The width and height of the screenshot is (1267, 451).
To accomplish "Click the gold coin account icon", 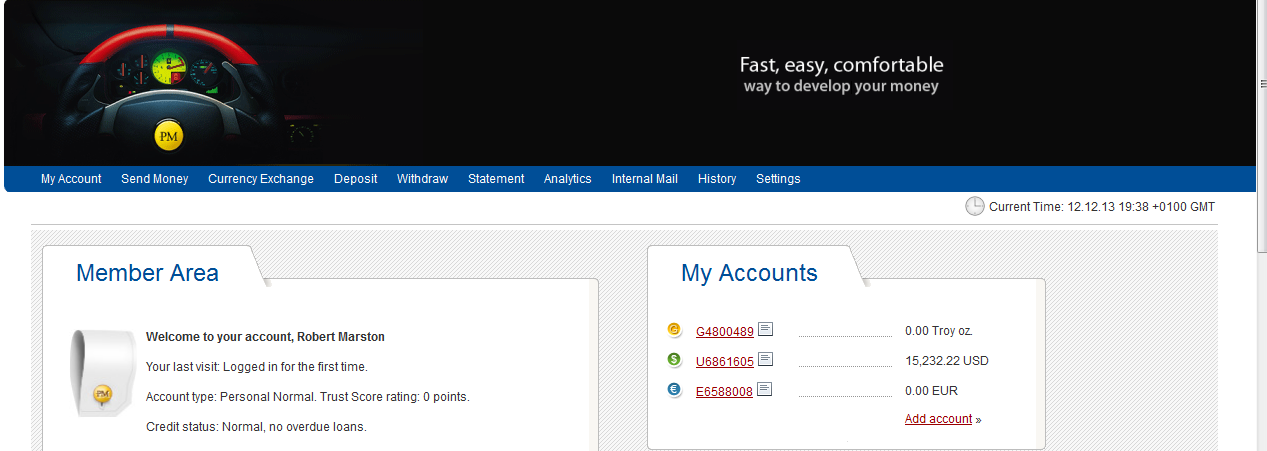I will pos(674,330).
